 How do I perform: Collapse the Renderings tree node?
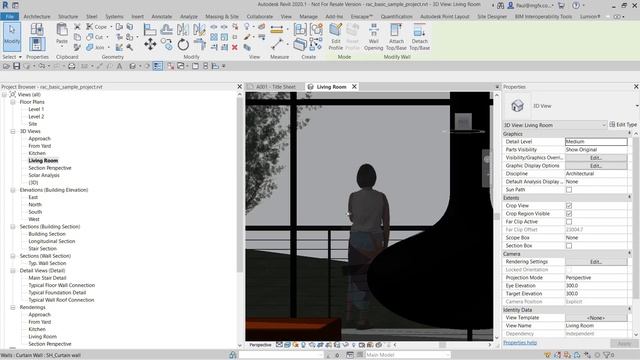13,307
